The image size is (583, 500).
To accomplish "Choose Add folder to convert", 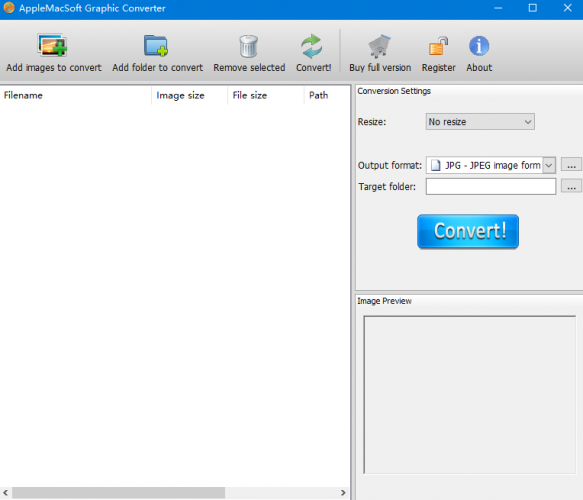I will click(158, 53).
